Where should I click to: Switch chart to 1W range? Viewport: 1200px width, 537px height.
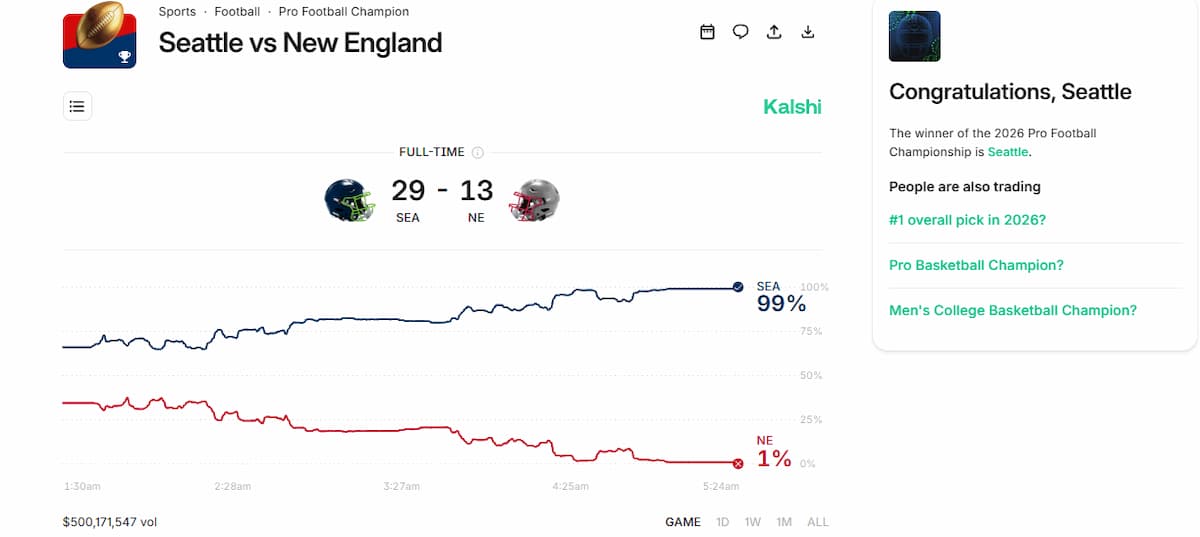[x=753, y=522]
